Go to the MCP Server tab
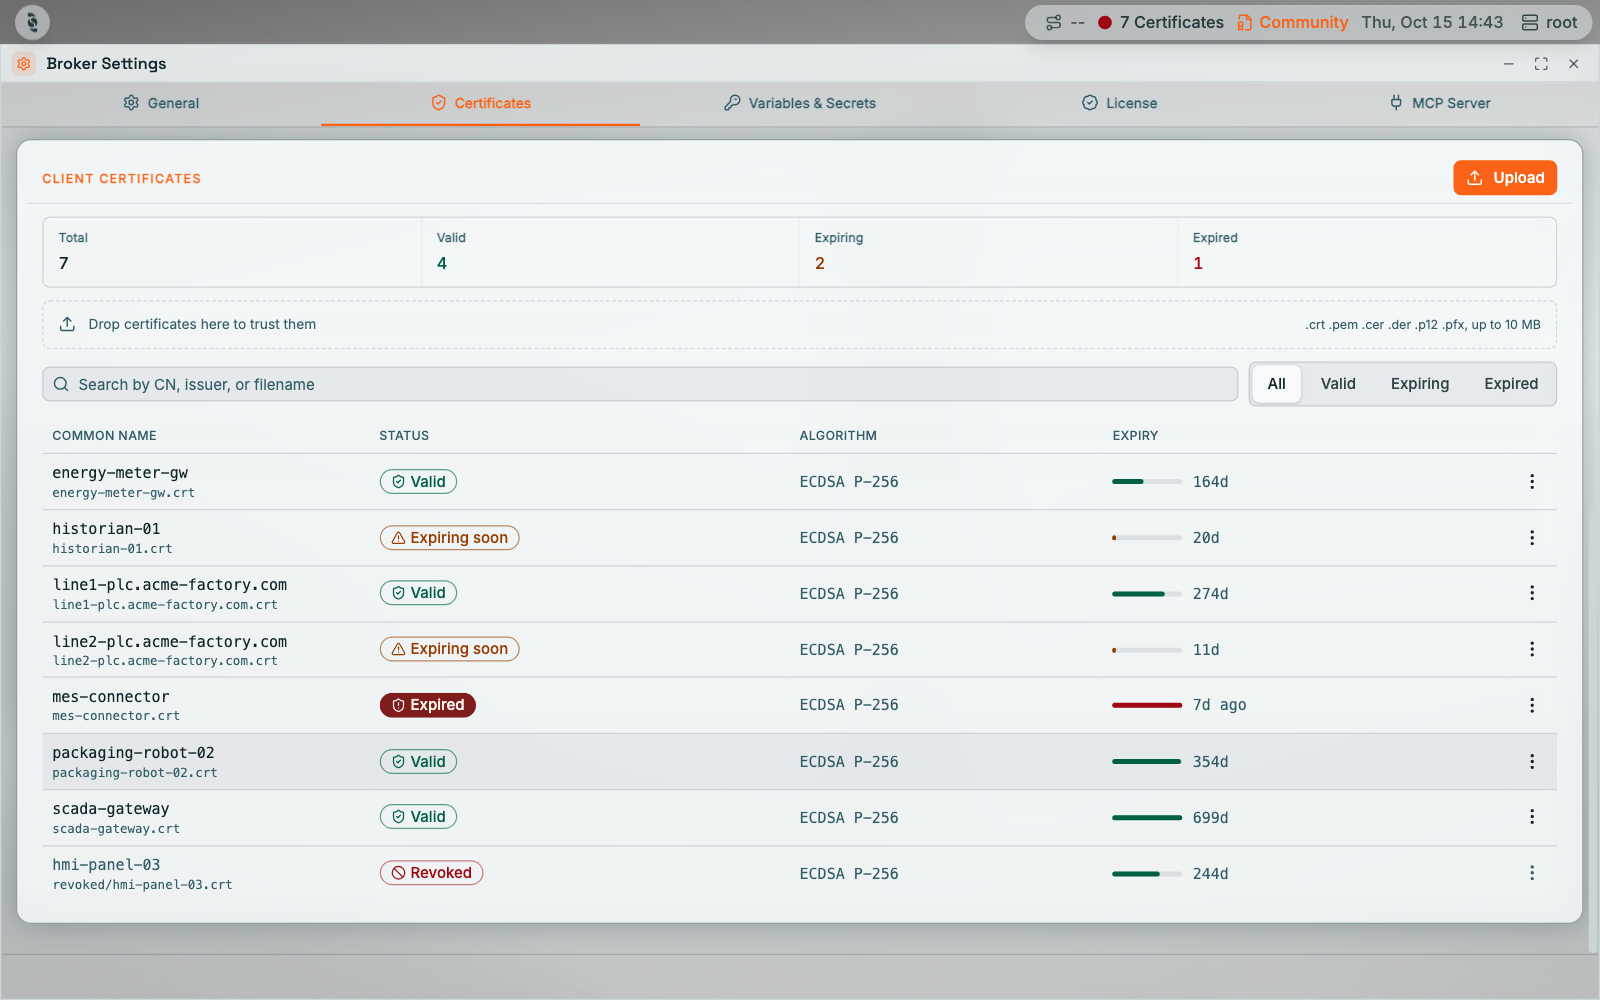The width and height of the screenshot is (1600, 1000). tap(1440, 103)
